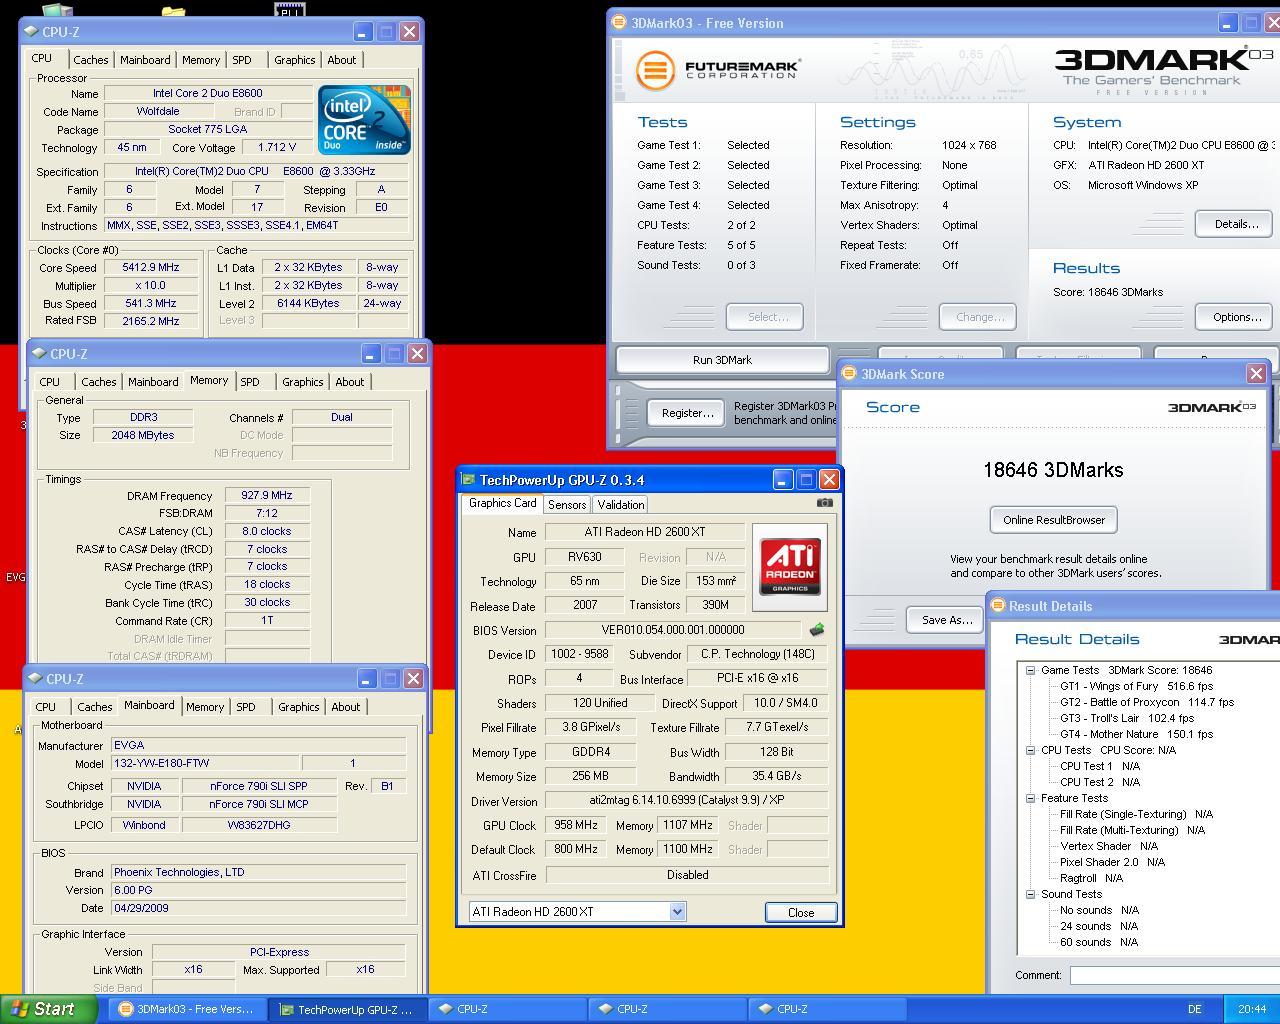Click the mainboard Model 132-YW-E180-FTW value
Screen dimensions: 1280x1024
(x=205, y=764)
